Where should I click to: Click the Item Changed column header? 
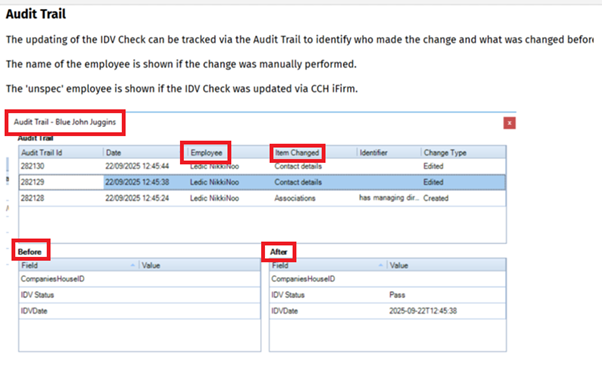(x=297, y=153)
